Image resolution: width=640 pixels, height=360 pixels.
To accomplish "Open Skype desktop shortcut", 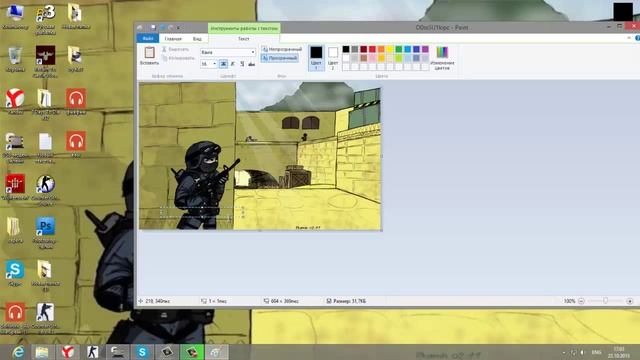I will 15,273.
